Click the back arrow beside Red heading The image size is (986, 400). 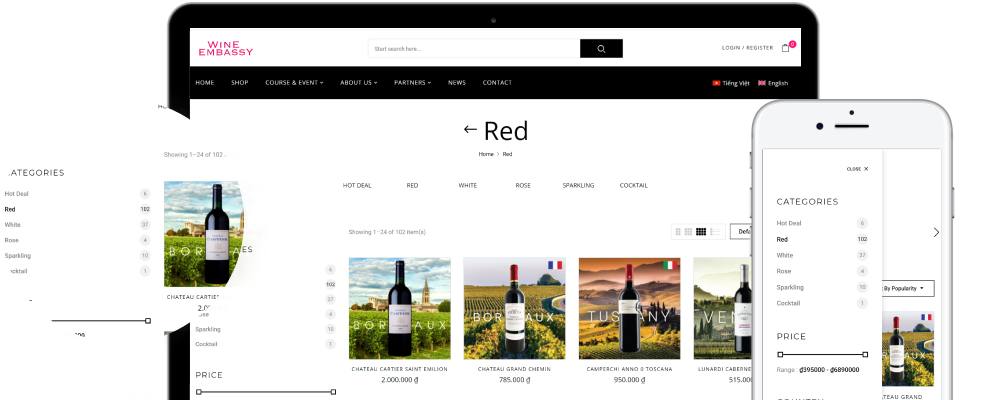point(470,130)
